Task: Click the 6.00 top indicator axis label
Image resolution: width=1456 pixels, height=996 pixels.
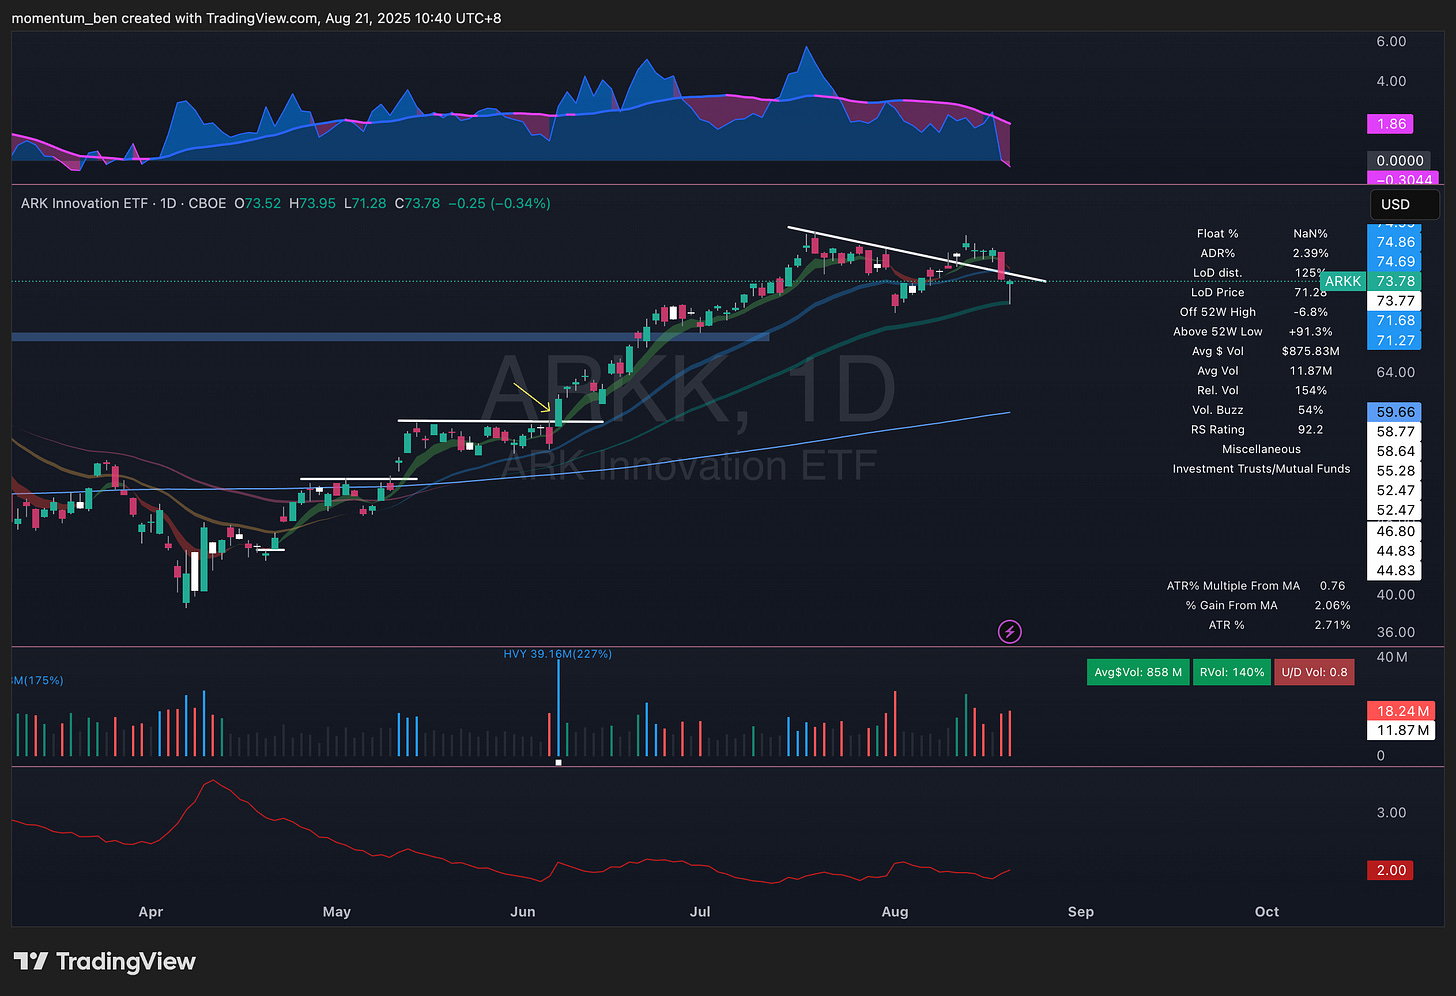Action: [1392, 41]
